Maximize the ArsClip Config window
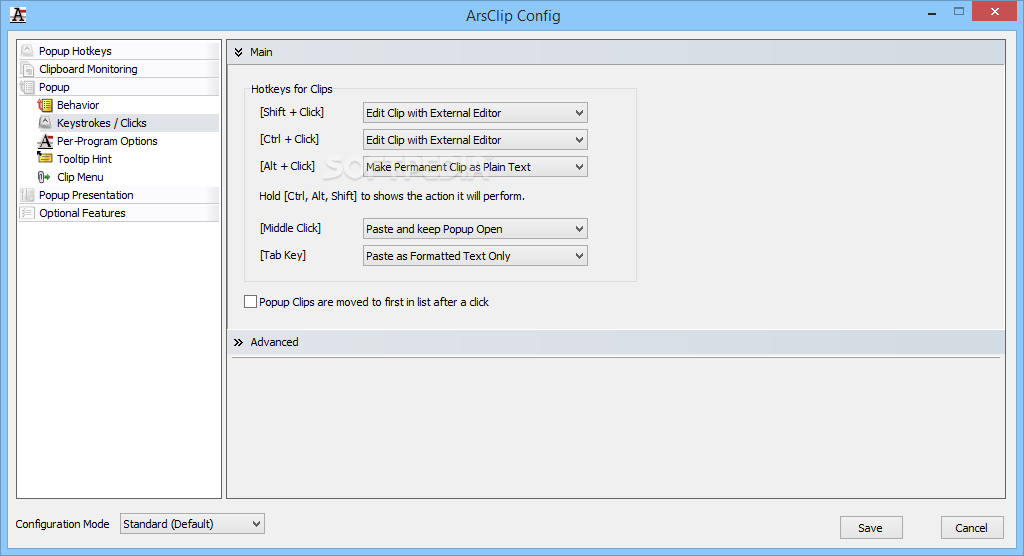The image size is (1024, 556). (959, 11)
